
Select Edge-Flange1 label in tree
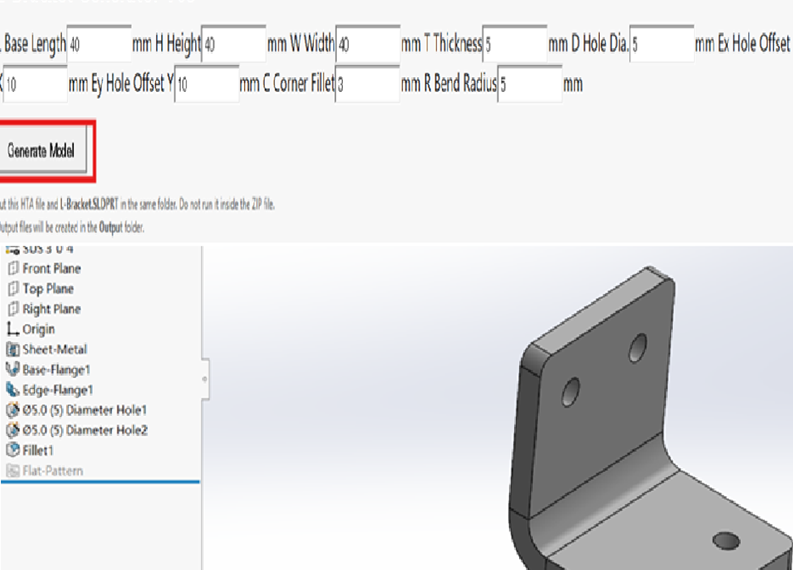(x=58, y=390)
